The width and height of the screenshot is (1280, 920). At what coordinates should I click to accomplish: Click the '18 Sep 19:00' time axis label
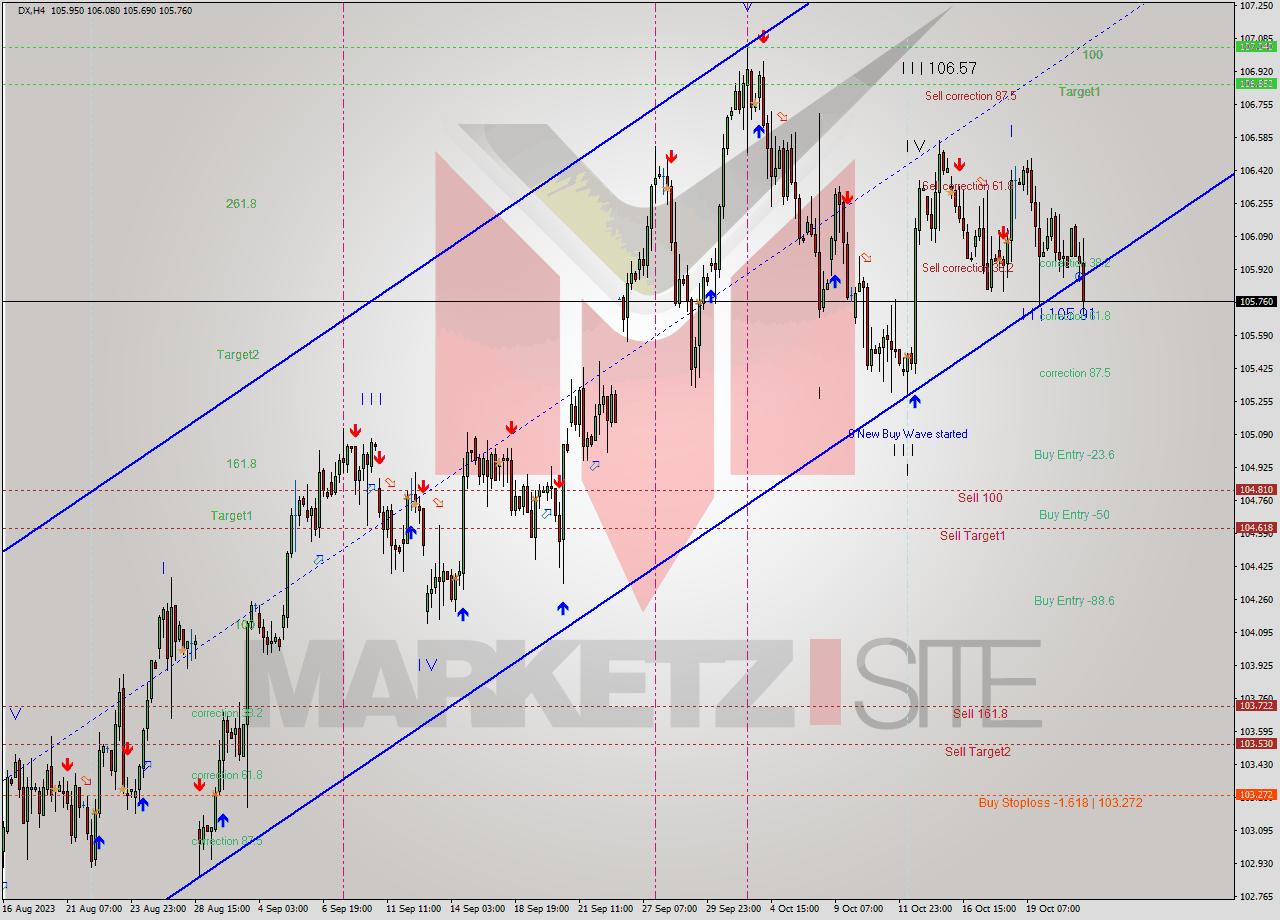pos(541,909)
